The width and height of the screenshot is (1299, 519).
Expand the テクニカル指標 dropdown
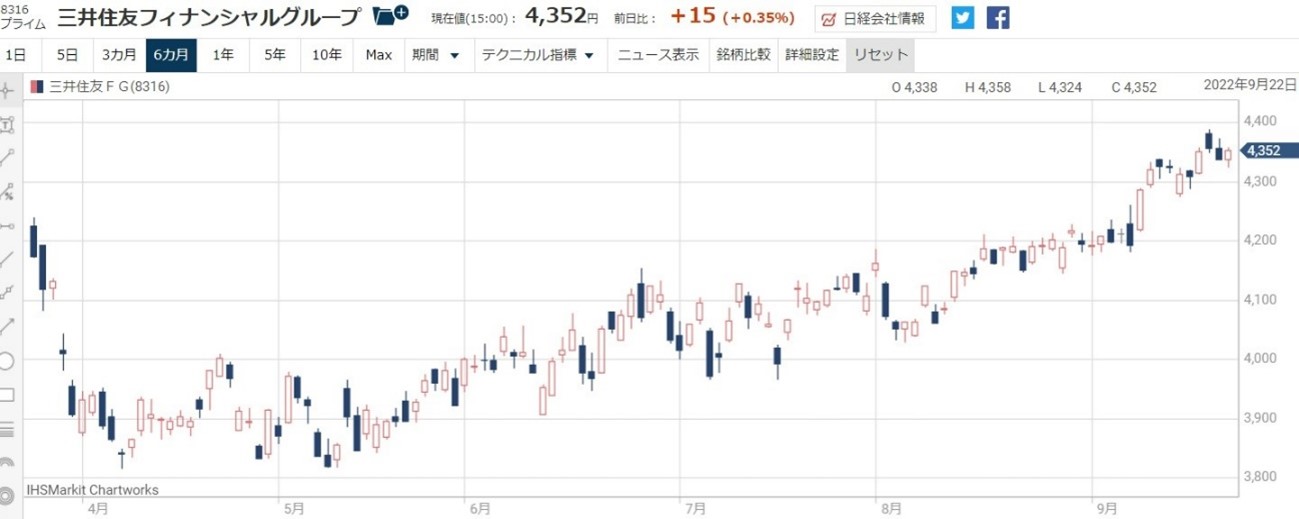coord(538,55)
